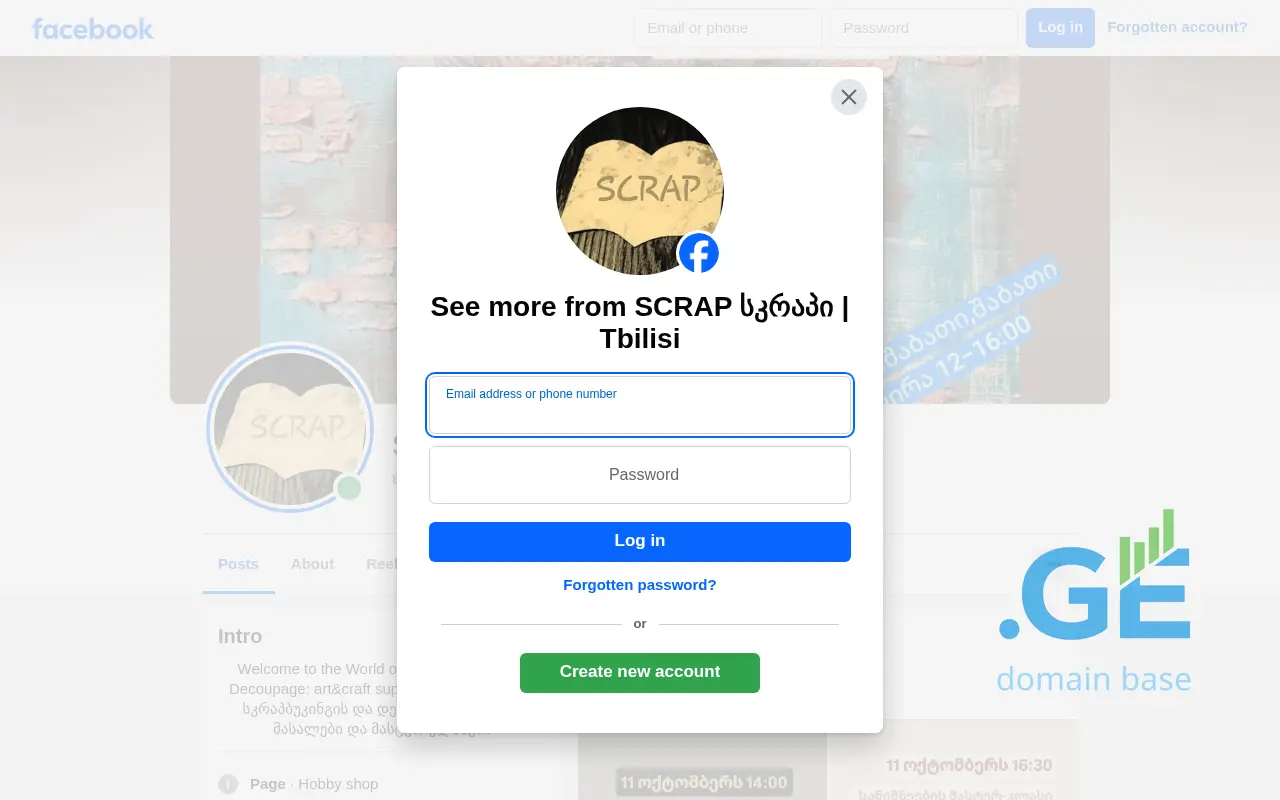Image resolution: width=1280 pixels, height=800 pixels.
Task: Focus the Email address or phone number field
Action: tap(640, 405)
